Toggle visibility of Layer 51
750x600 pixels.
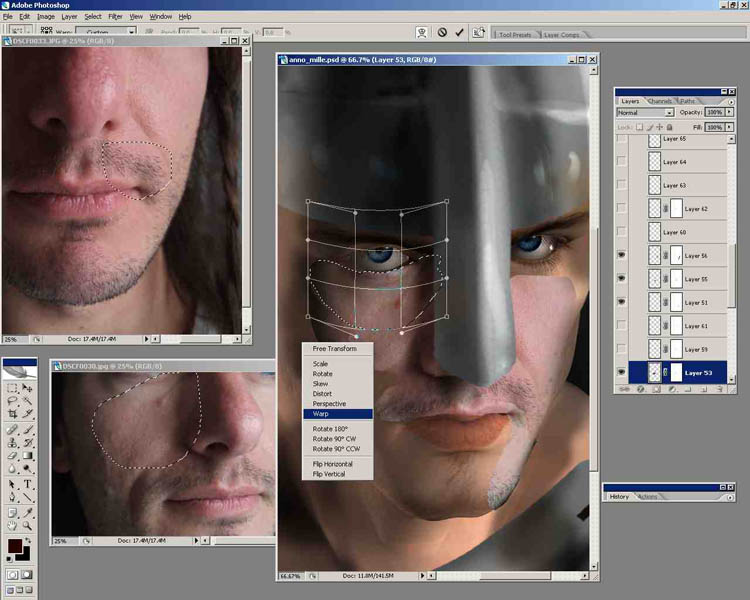pyautogui.click(x=622, y=302)
